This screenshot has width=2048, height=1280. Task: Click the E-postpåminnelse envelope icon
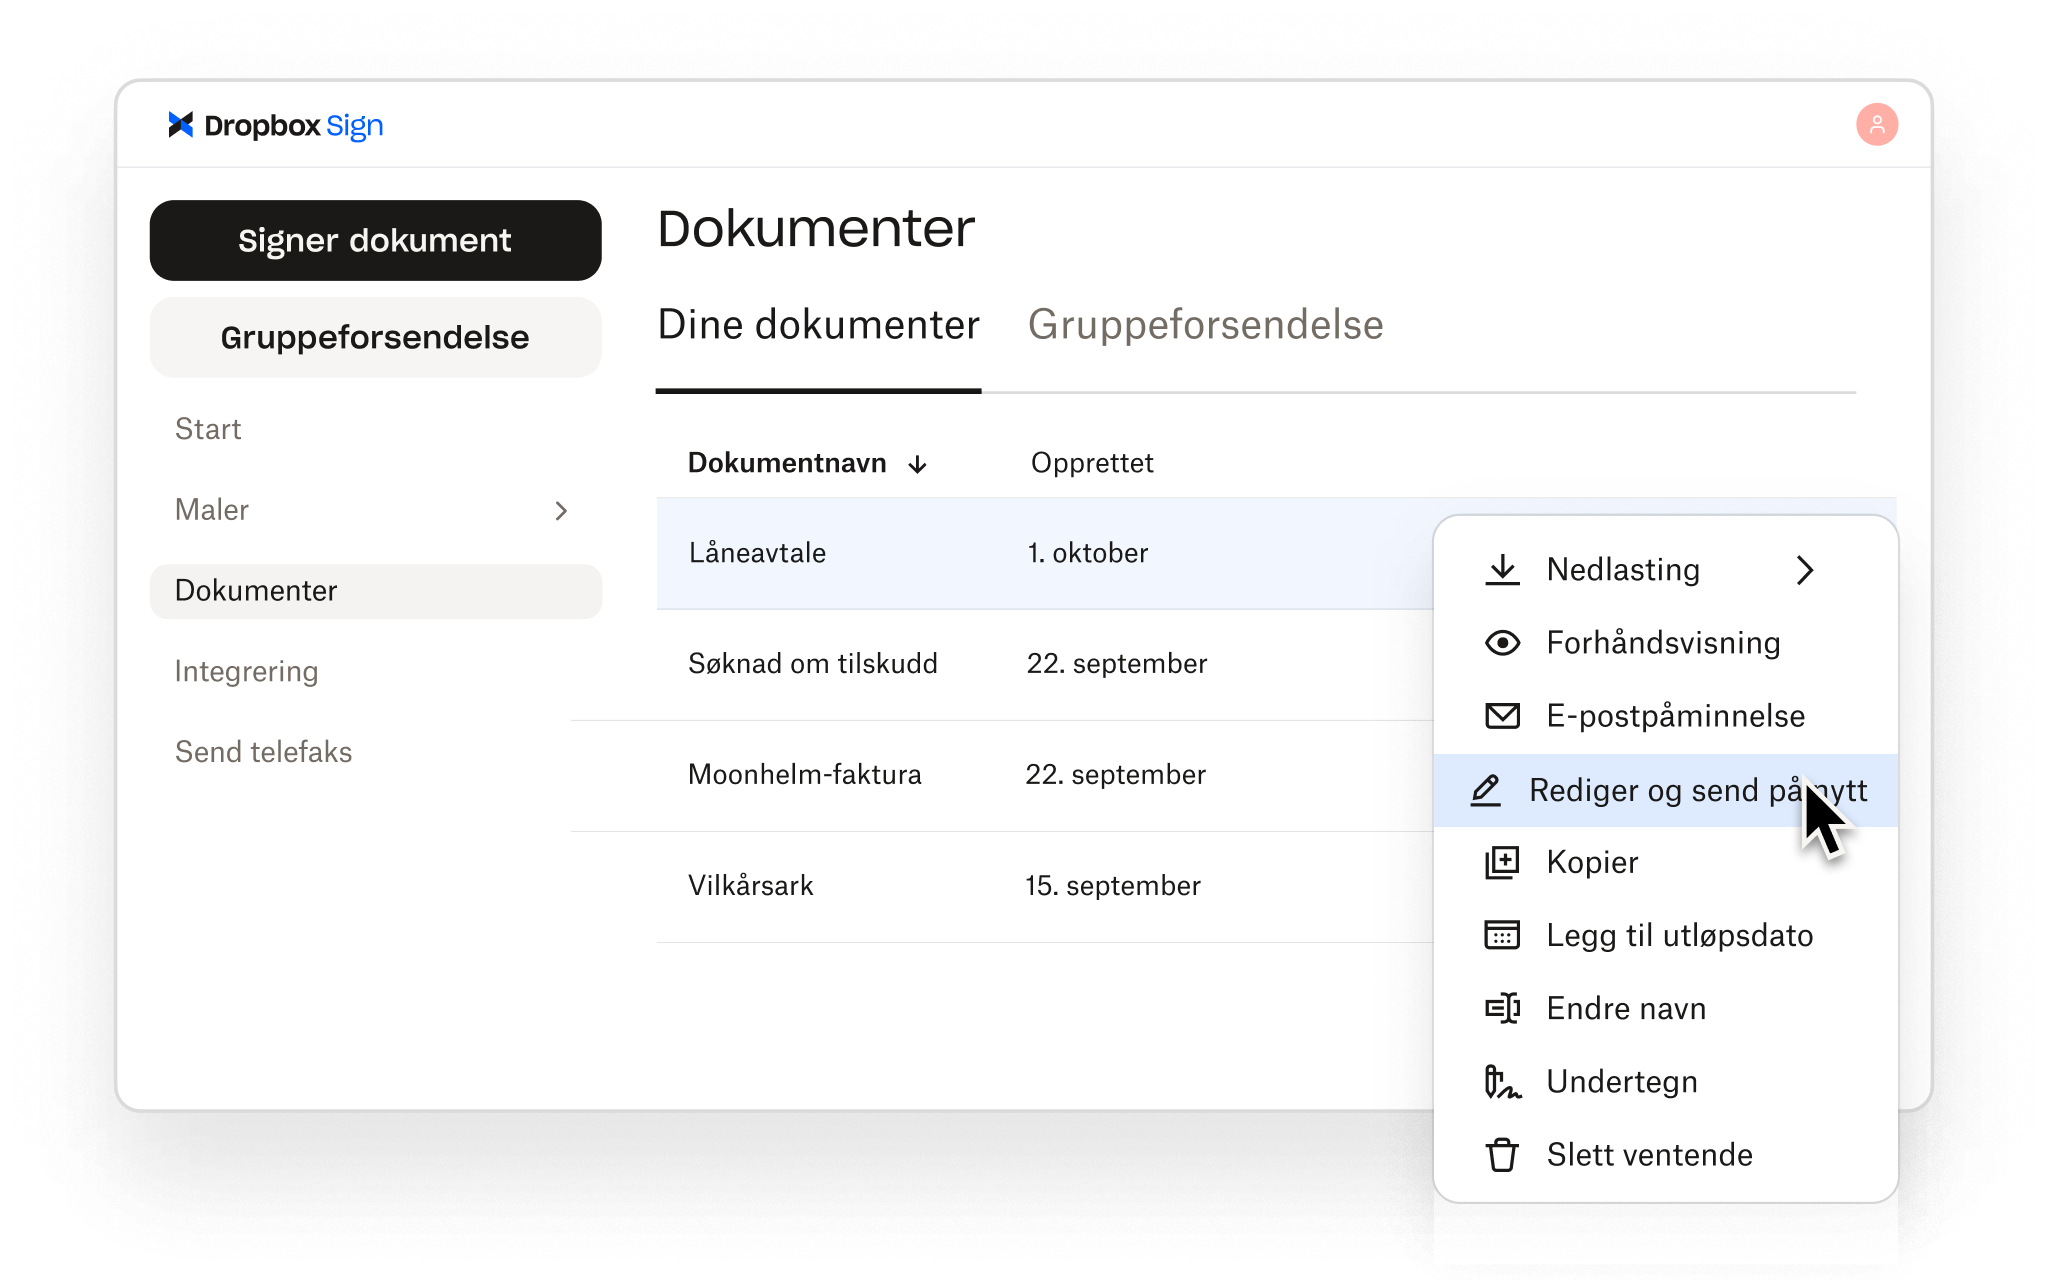pyautogui.click(x=1502, y=716)
